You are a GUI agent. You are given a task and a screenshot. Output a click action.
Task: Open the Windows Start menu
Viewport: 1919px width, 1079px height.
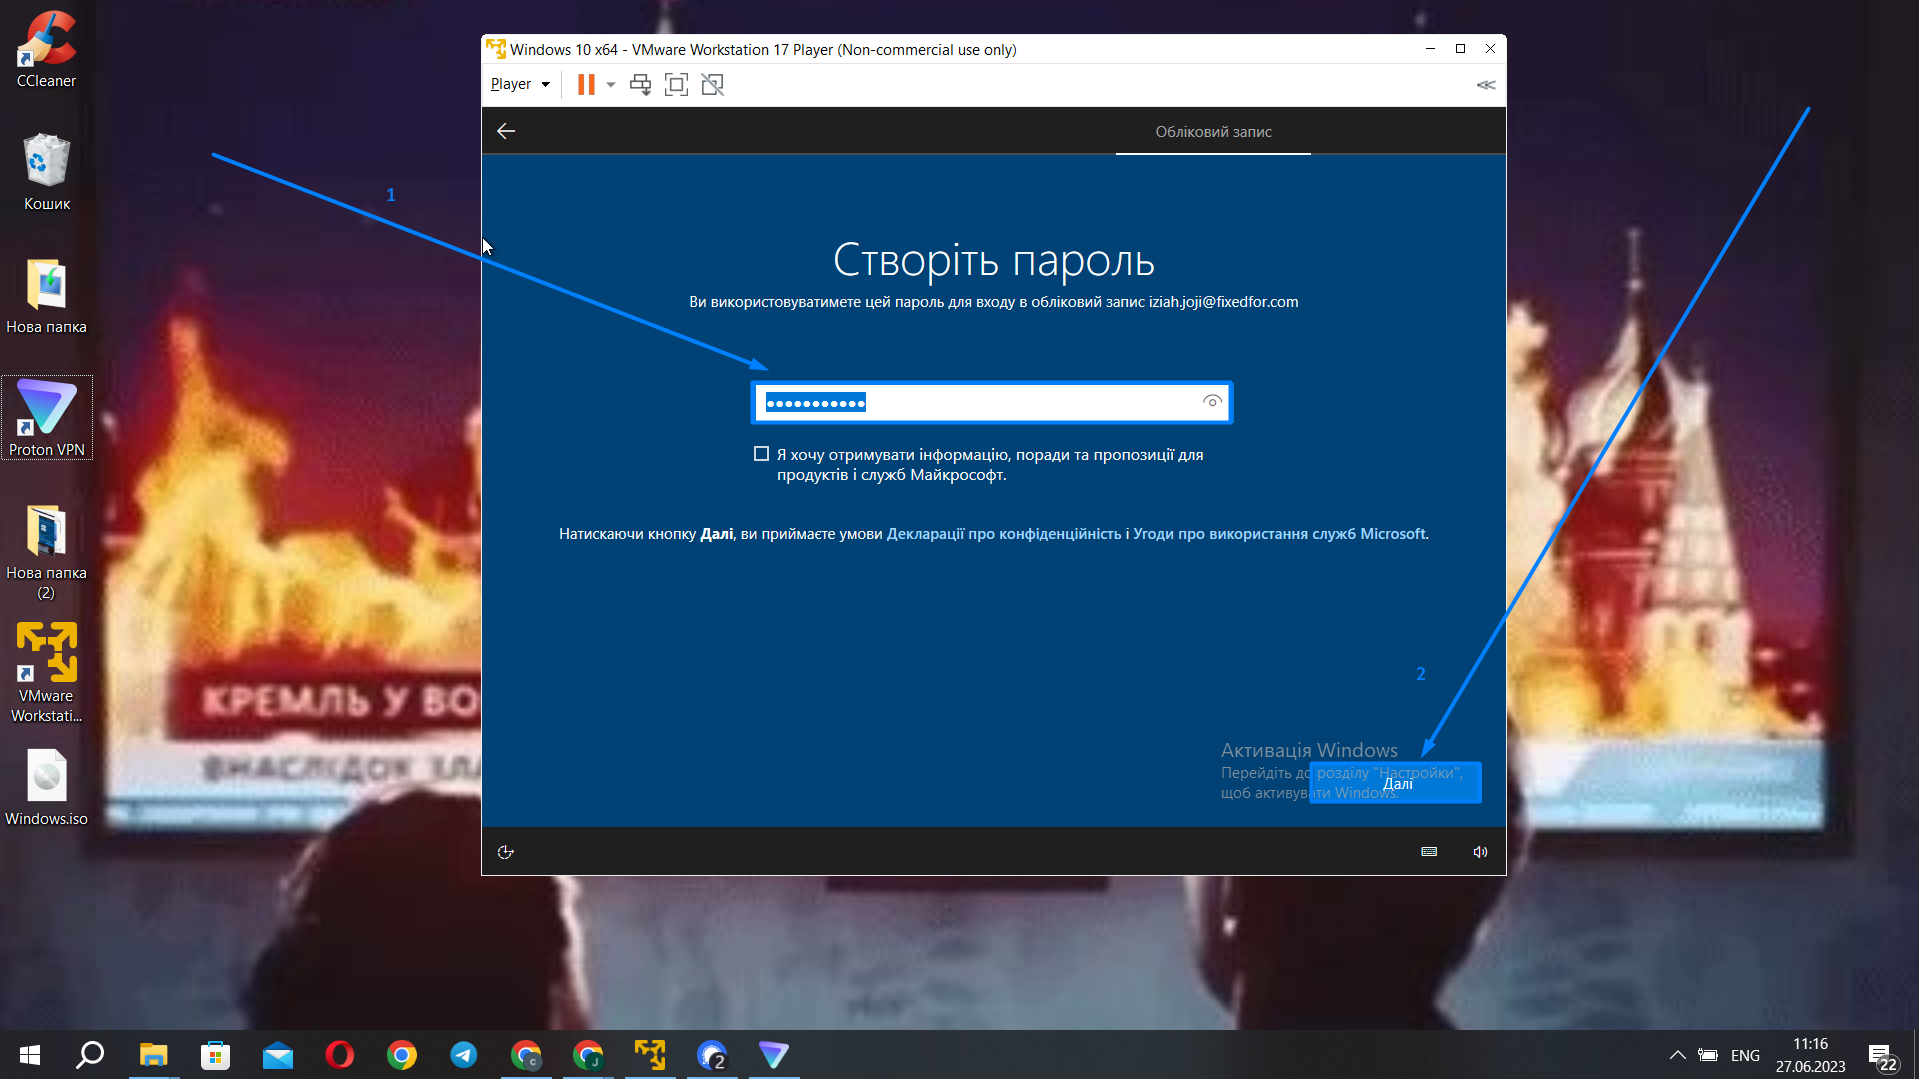click(29, 1055)
